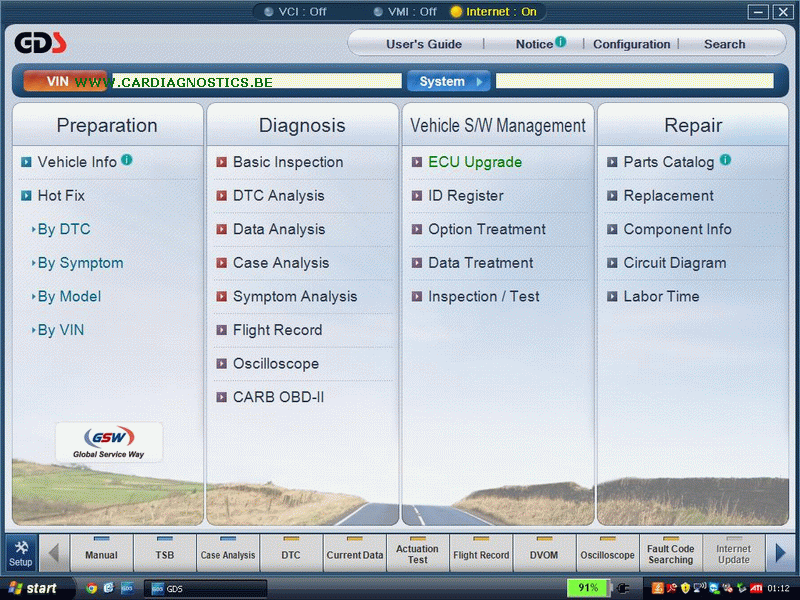Click the Vehicle Info information icon
The image size is (800, 600).
tap(127, 160)
